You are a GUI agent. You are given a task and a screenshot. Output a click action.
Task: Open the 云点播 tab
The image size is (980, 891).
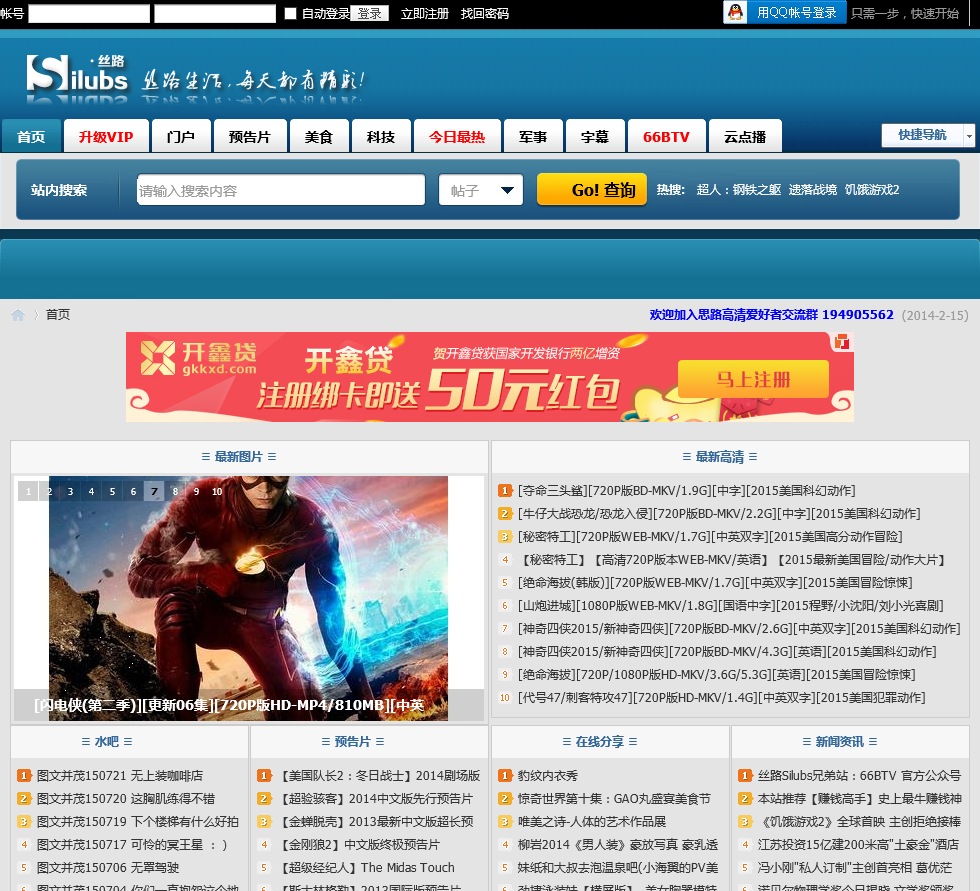[745, 136]
